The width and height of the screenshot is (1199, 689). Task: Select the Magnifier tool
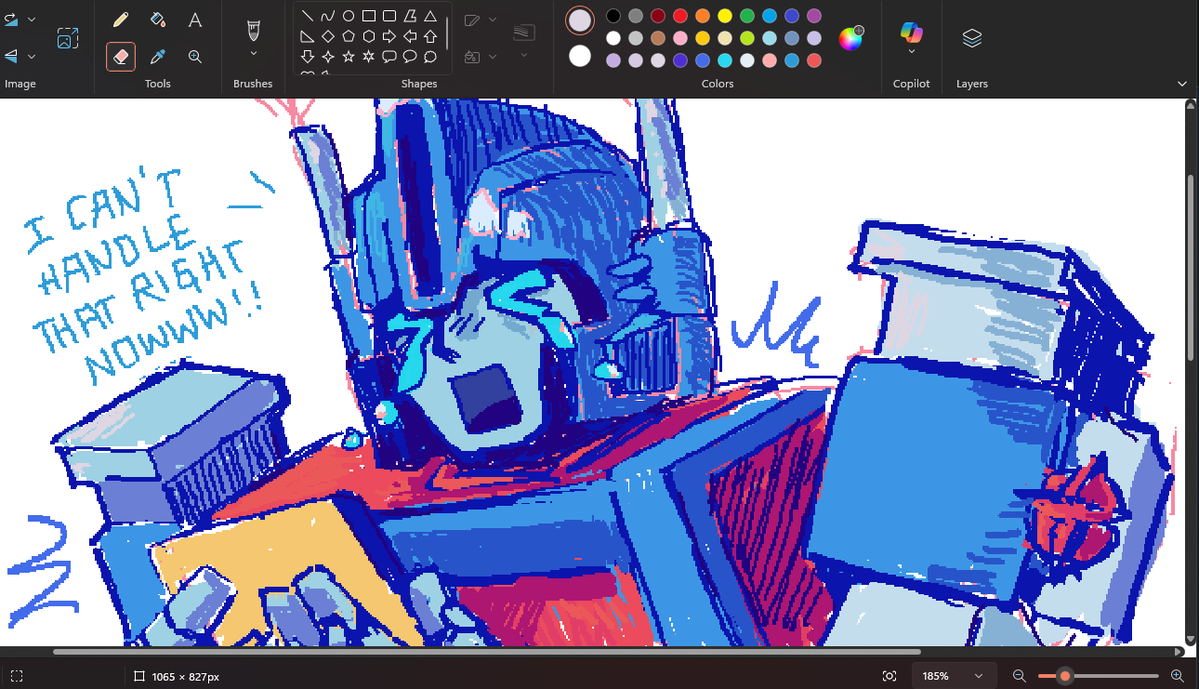tap(195, 57)
